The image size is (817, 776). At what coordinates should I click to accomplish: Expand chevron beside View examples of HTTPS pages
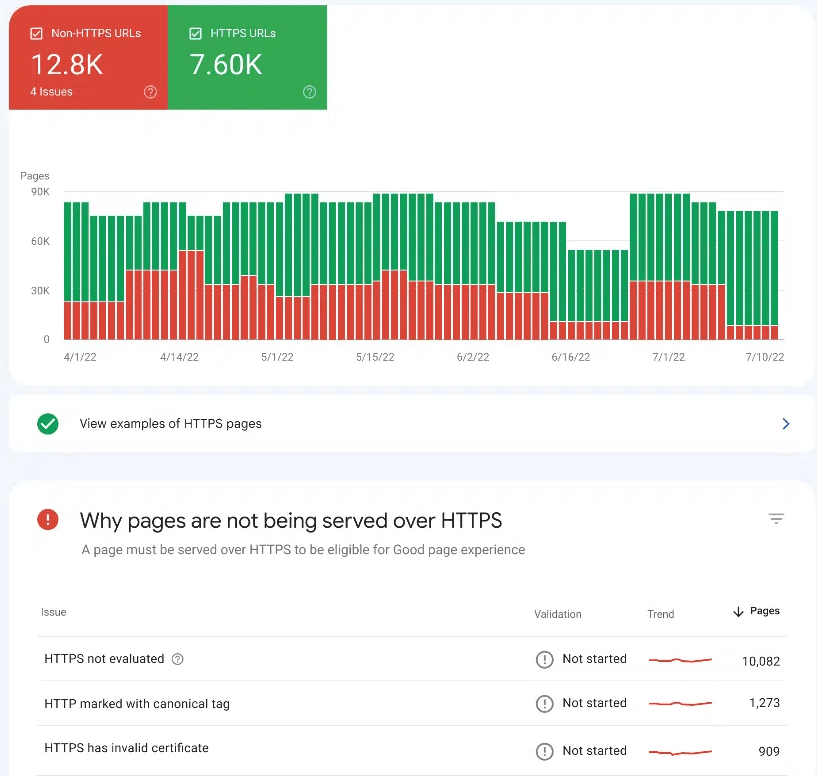click(786, 424)
